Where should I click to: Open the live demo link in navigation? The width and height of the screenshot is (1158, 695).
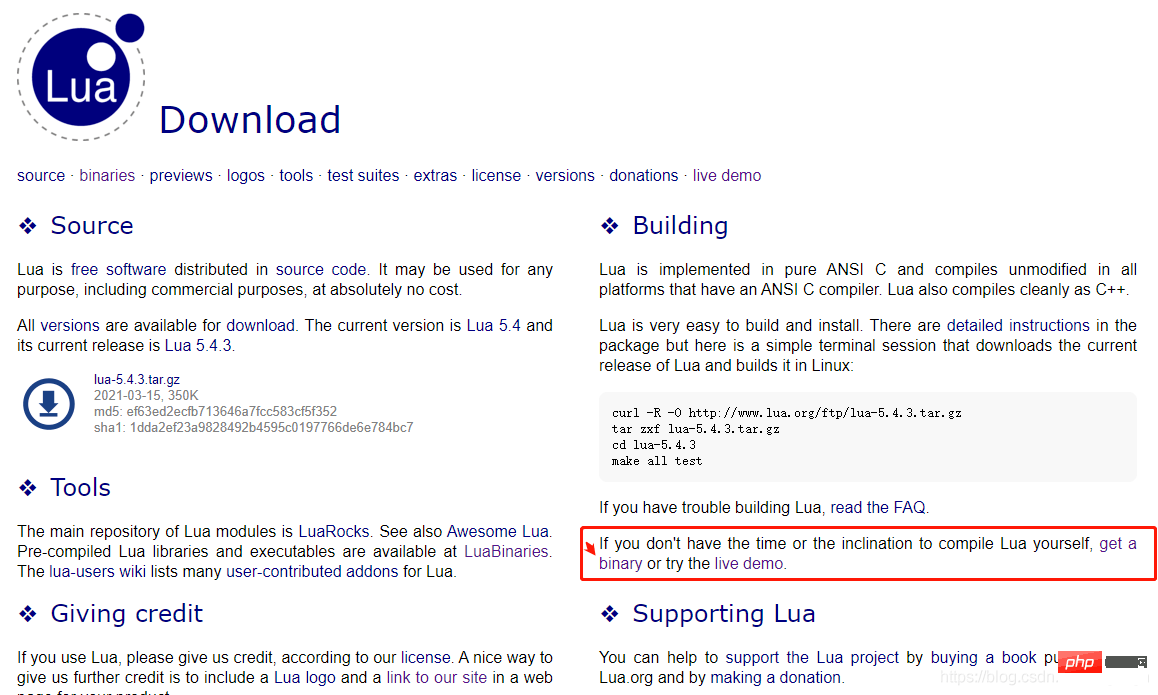pos(727,175)
